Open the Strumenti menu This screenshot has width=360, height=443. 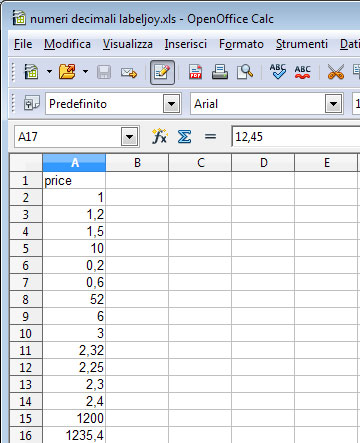point(302,44)
